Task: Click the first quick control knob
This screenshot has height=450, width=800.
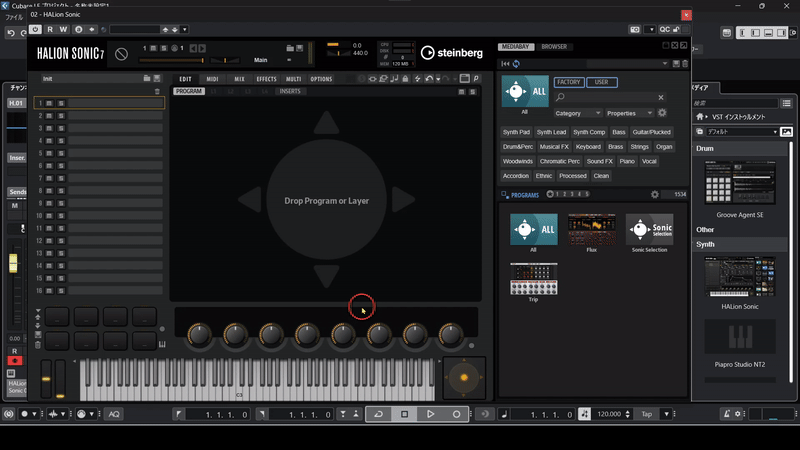Action: (x=199, y=335)
